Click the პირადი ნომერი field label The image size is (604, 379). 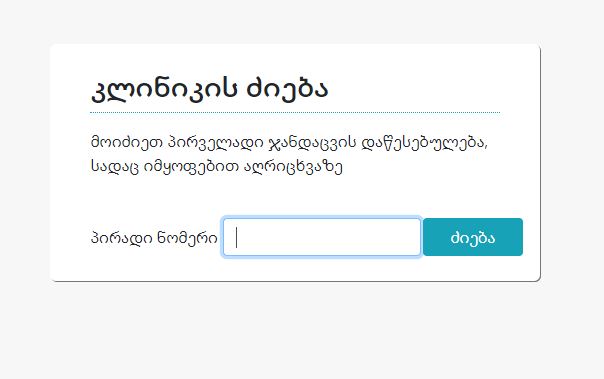coord(154,238)
